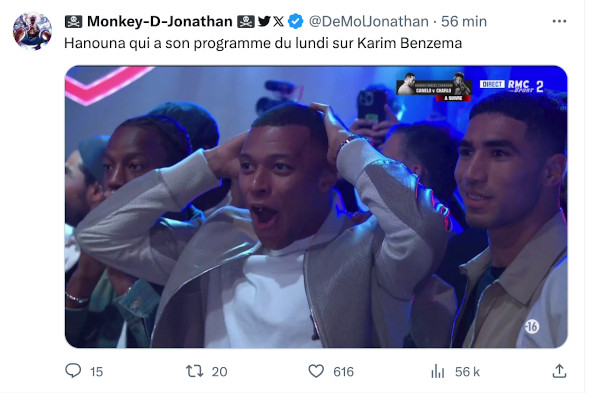Click the retweet count 20
Image resolution: width=600 pixels, height=393 pixels.
[x=219, y=372]
